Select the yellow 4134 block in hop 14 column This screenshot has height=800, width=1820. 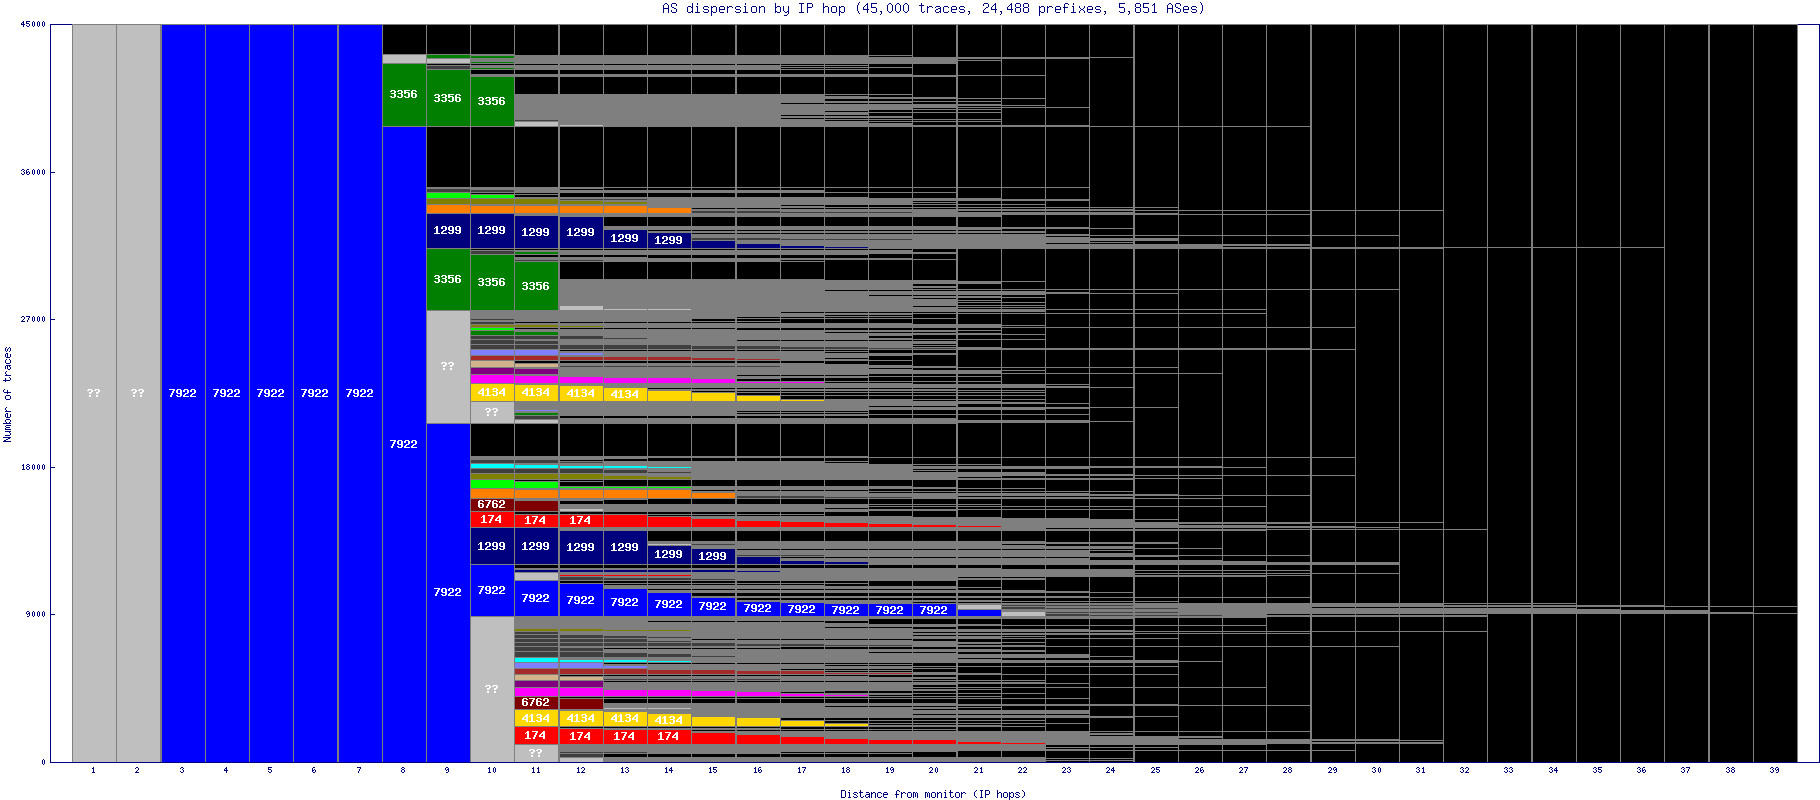[x=669, y=720]
